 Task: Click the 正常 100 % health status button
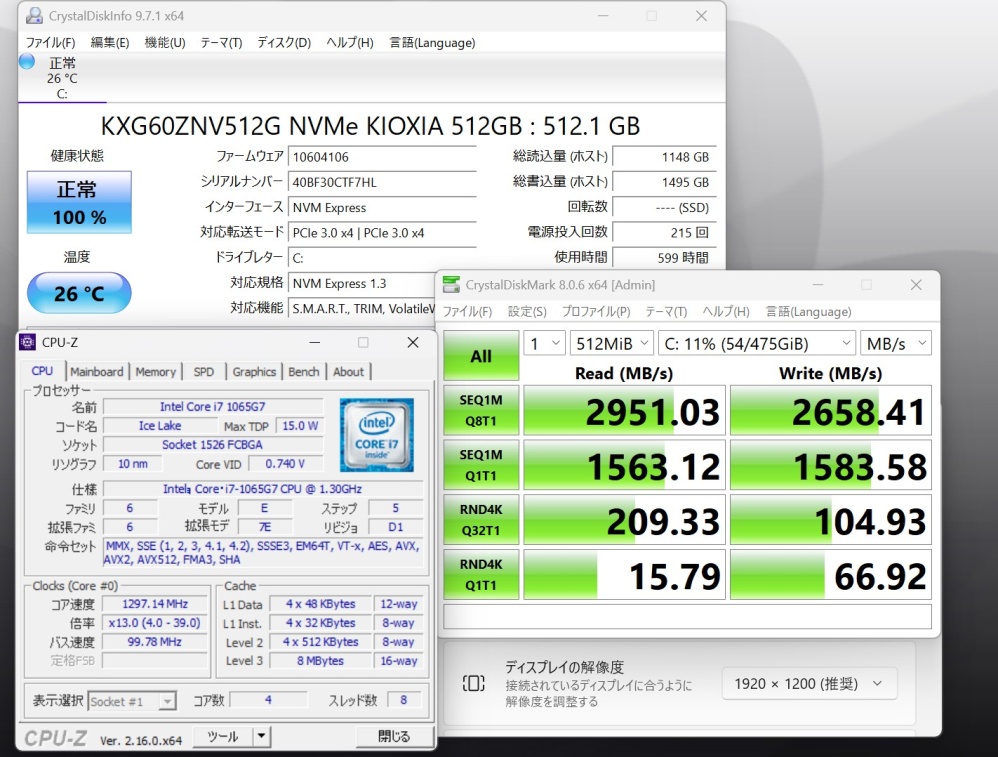pyautogui.click(x=79, y=202)
